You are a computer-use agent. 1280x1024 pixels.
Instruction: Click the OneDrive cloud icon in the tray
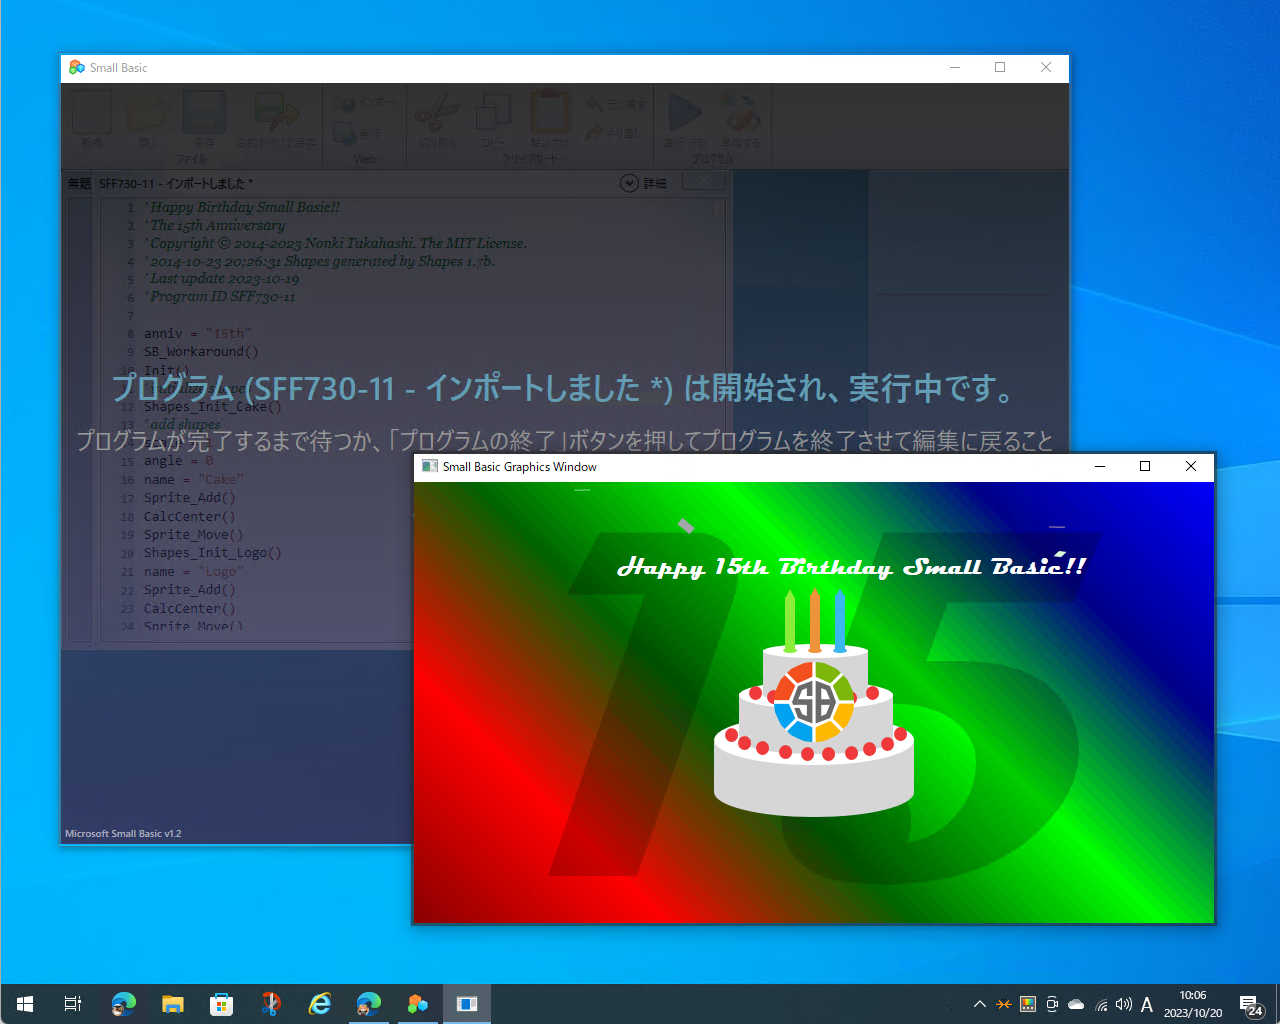click(1076, 1005)
